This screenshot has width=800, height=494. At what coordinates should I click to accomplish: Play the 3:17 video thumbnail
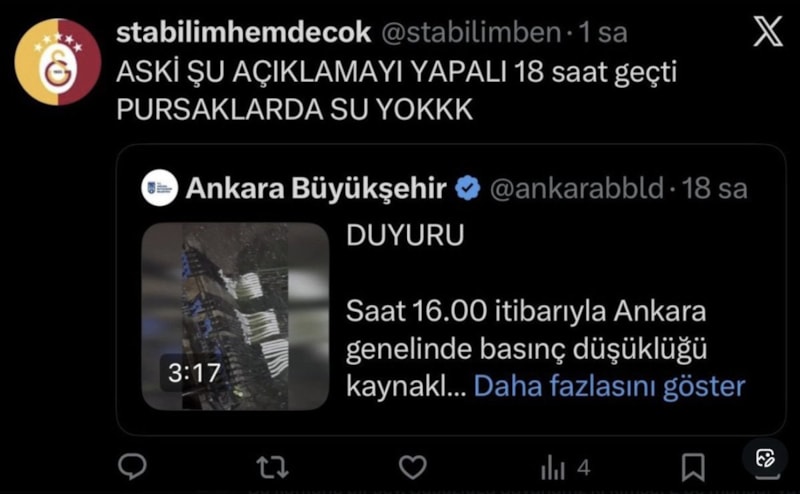coord(235,316)
